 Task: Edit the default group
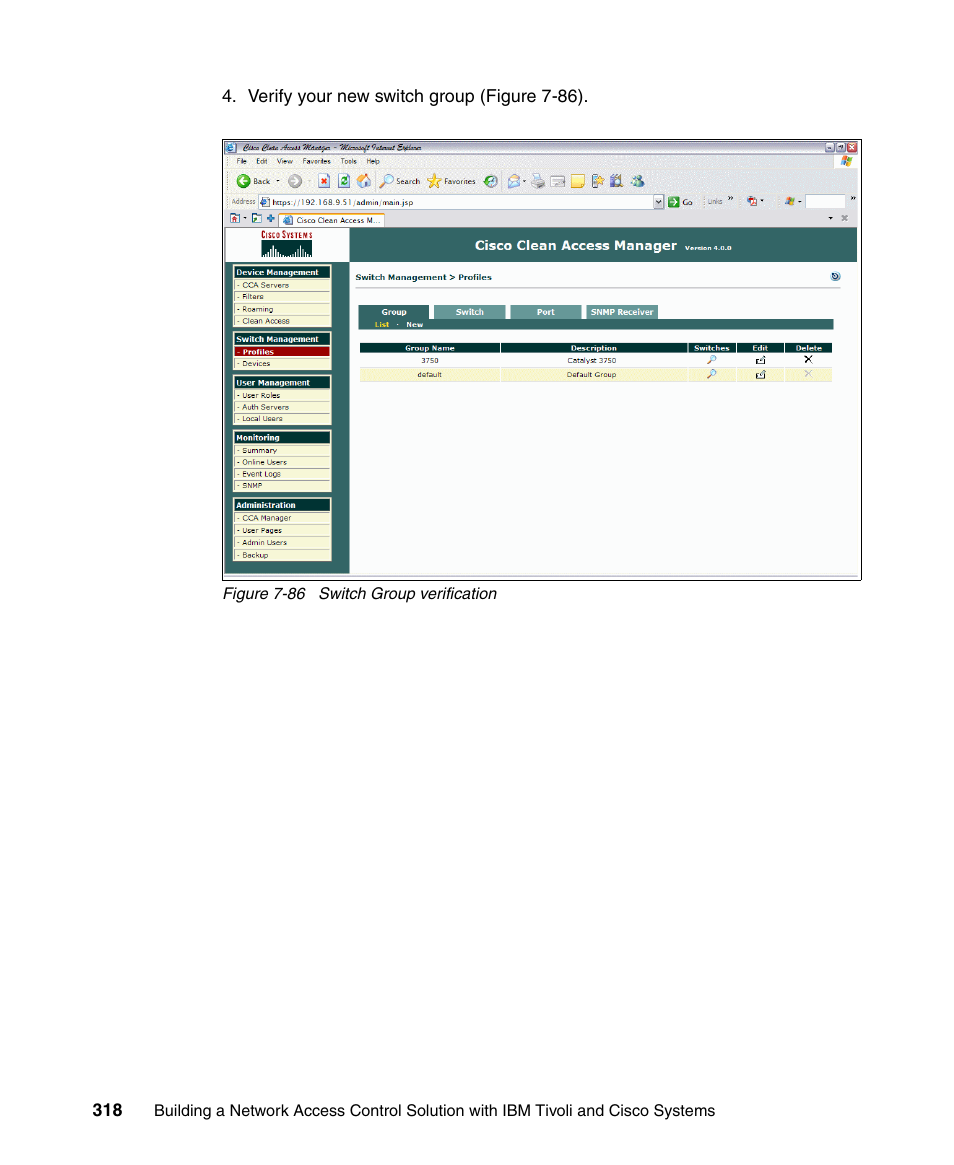(x=760, y=374)
